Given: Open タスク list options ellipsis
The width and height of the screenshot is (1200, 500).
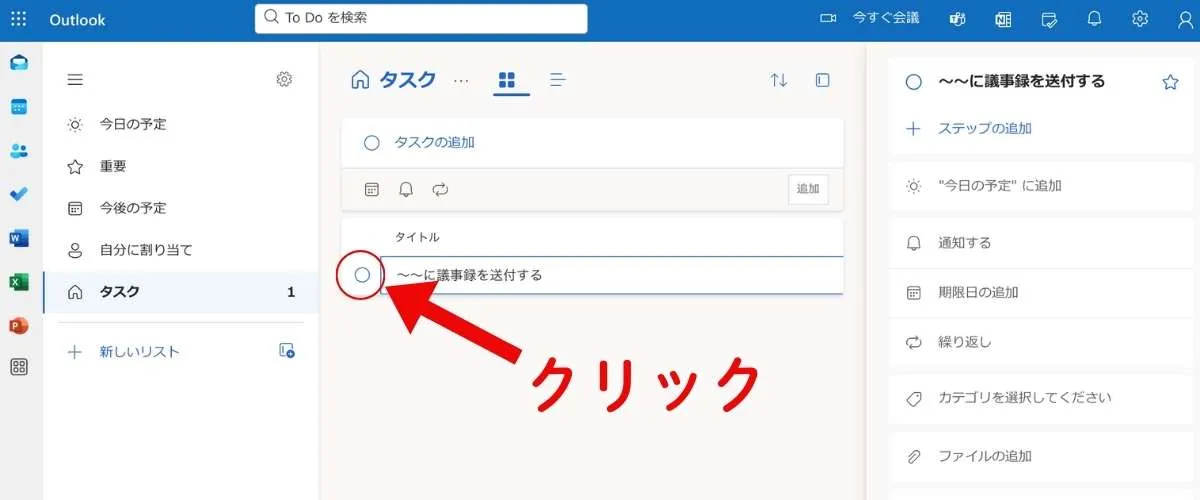Looking at the screenshot, I should click(x=461, y=81).
